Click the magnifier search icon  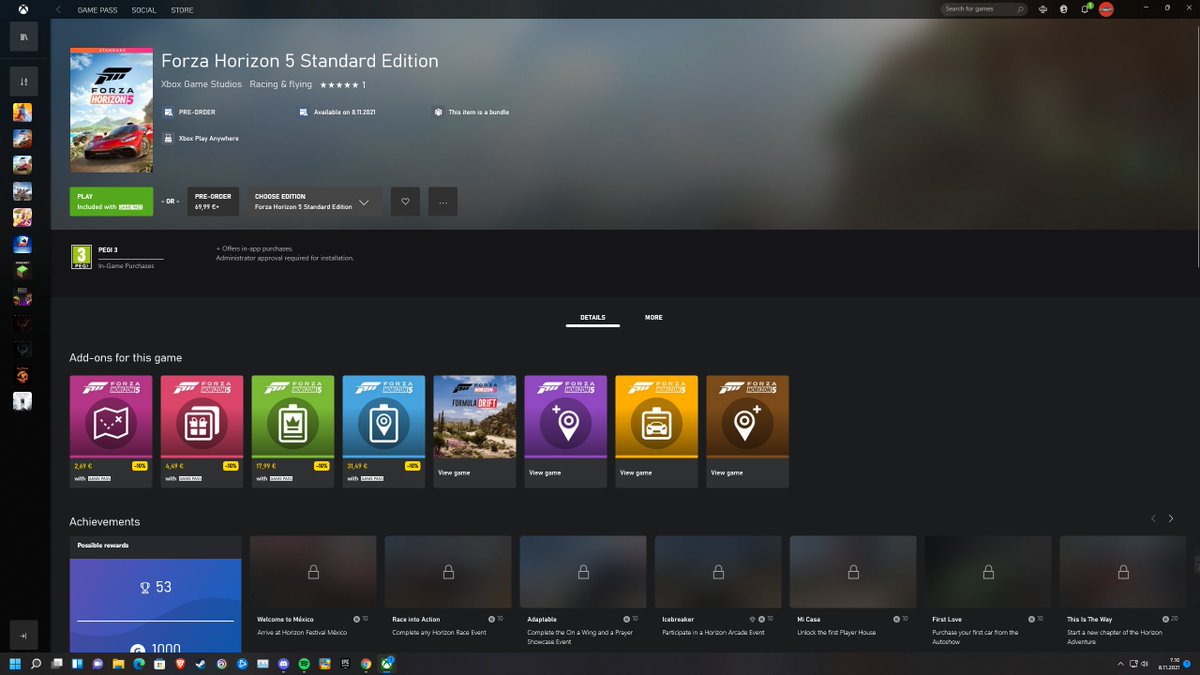pos(1020,9)
